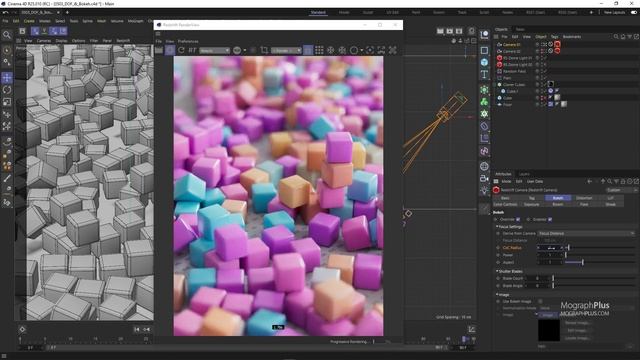This screenshot has width=640, height=360.
Task: Click the hamburger menu icon in RenderView
Action: coord(158,34)
